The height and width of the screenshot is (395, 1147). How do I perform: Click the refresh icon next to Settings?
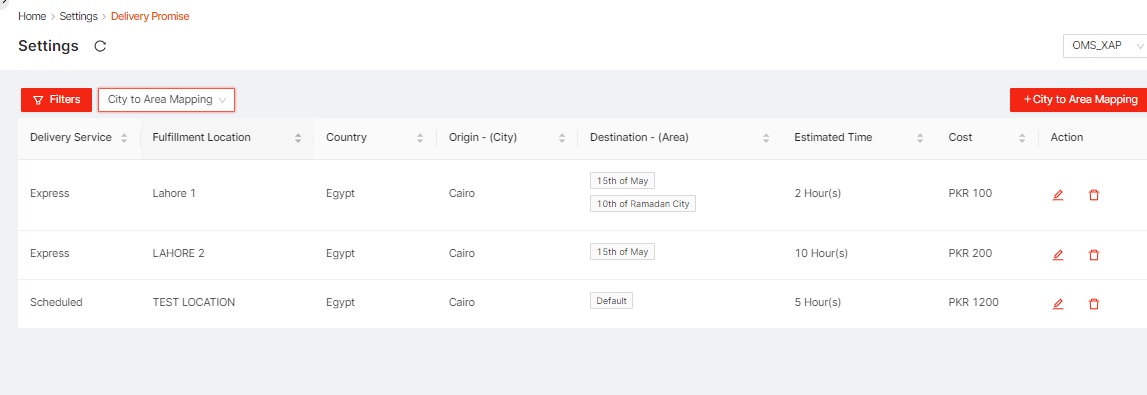pyautogui.click(x=101, y=46)
